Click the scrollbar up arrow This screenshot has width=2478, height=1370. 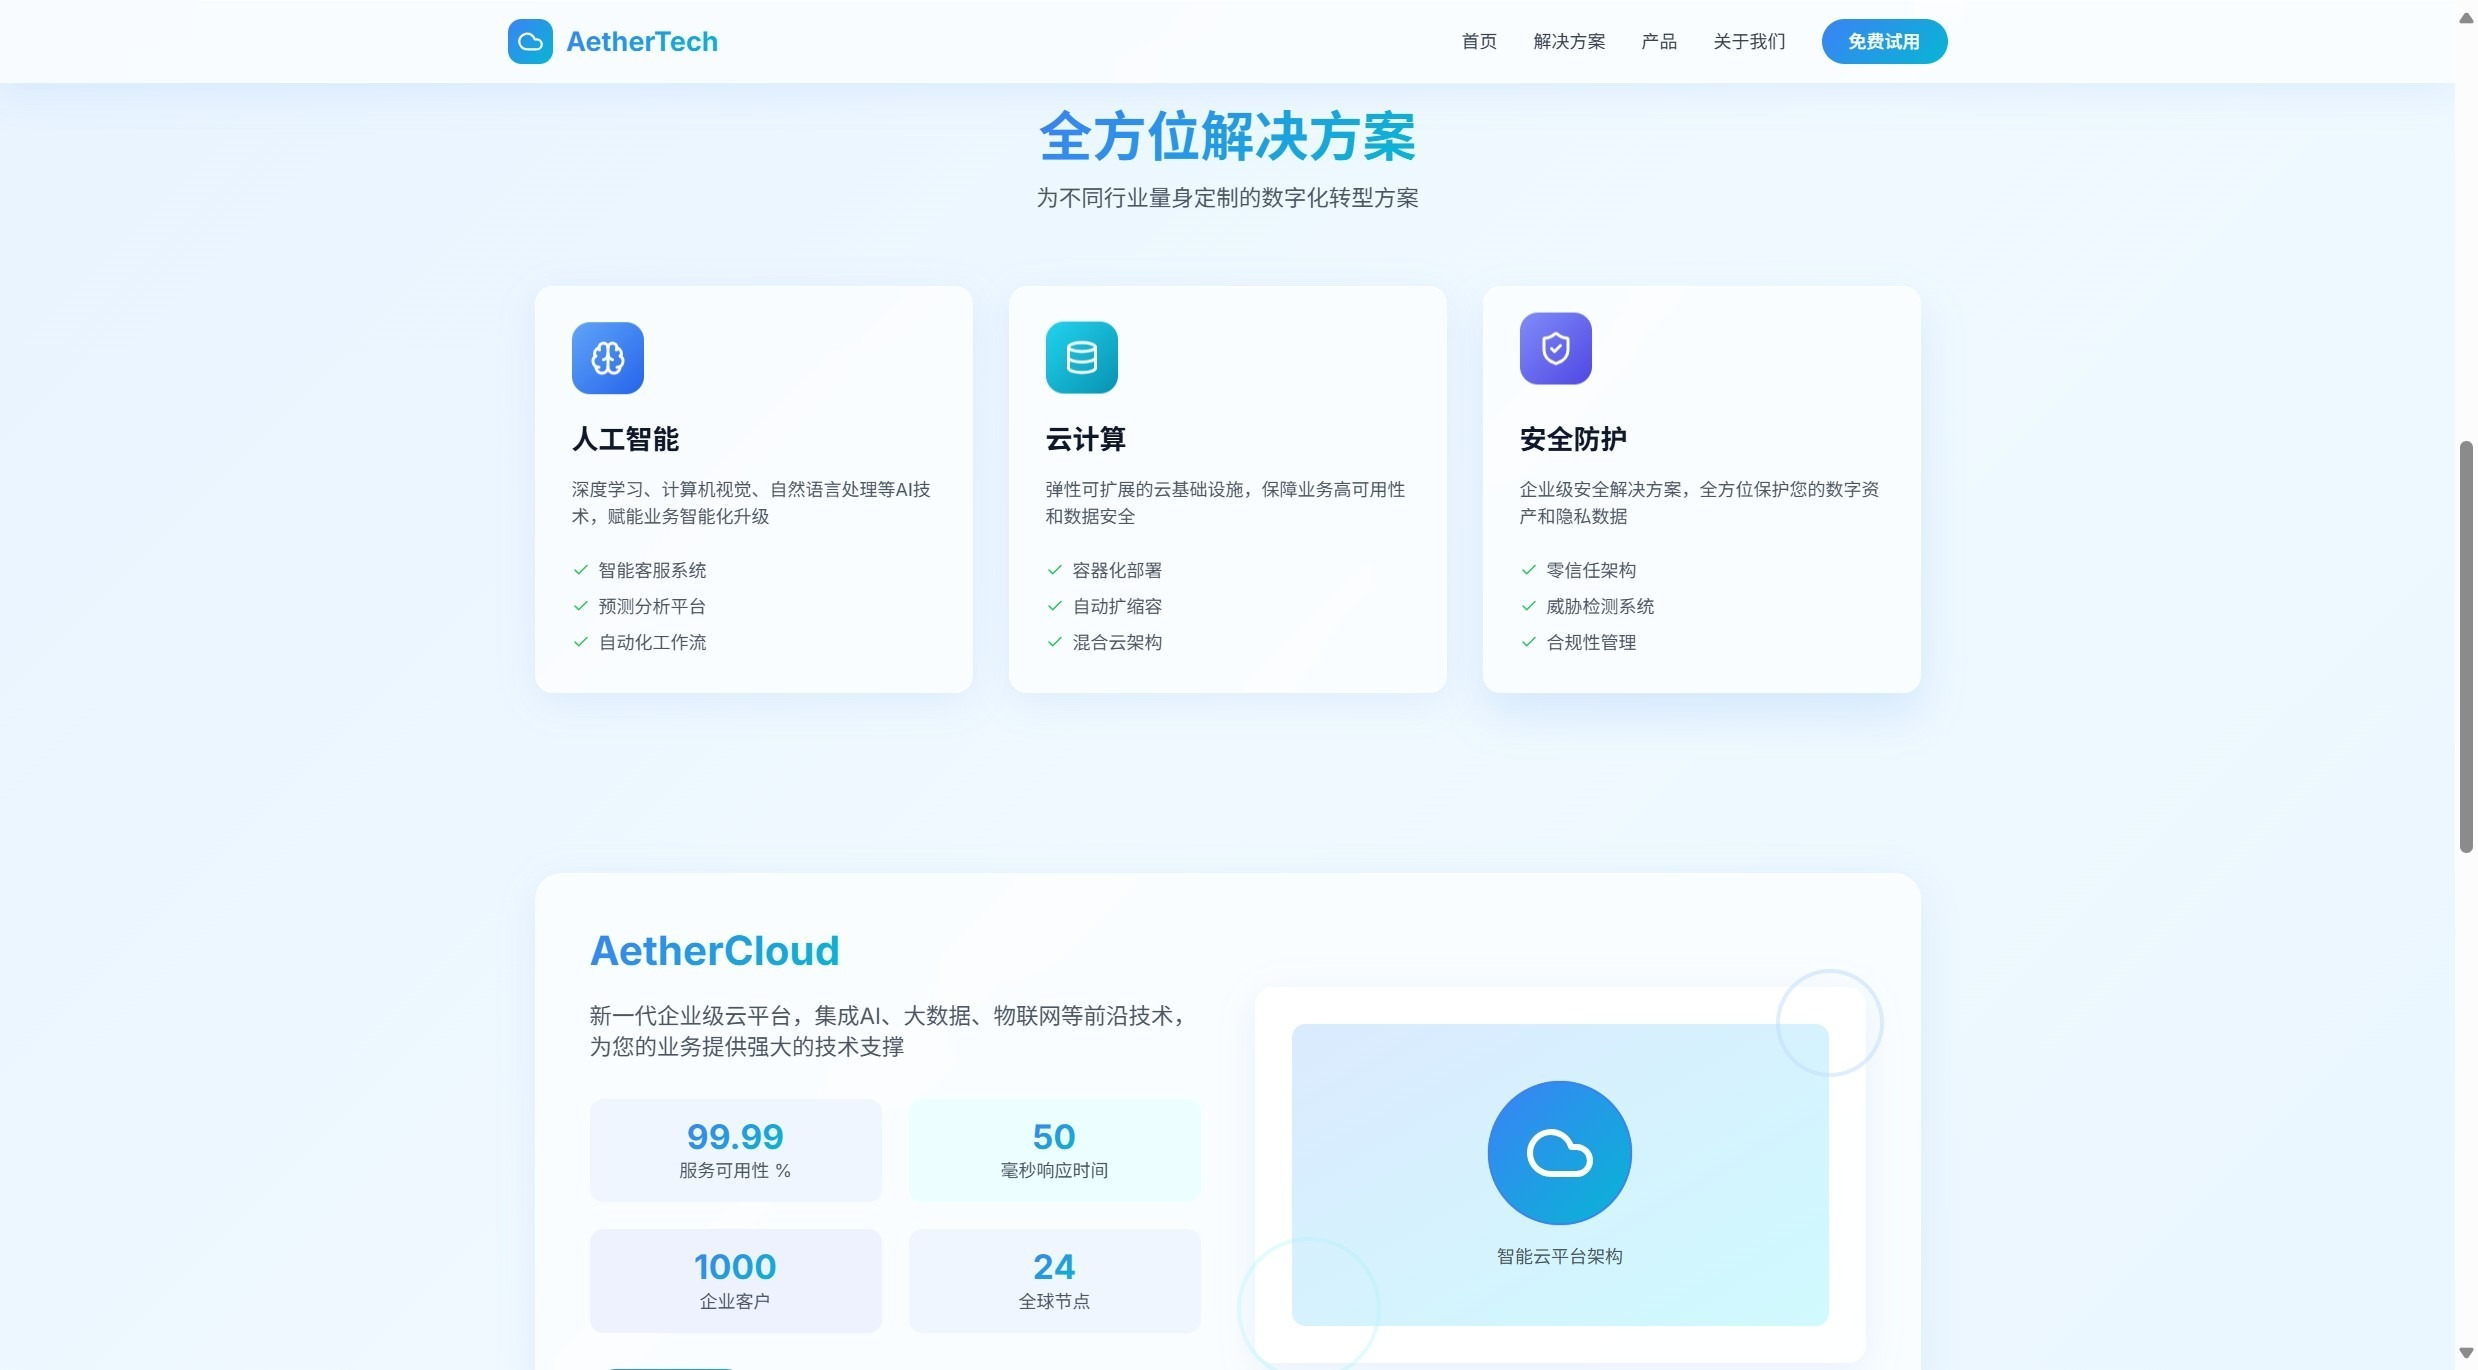2466,17
